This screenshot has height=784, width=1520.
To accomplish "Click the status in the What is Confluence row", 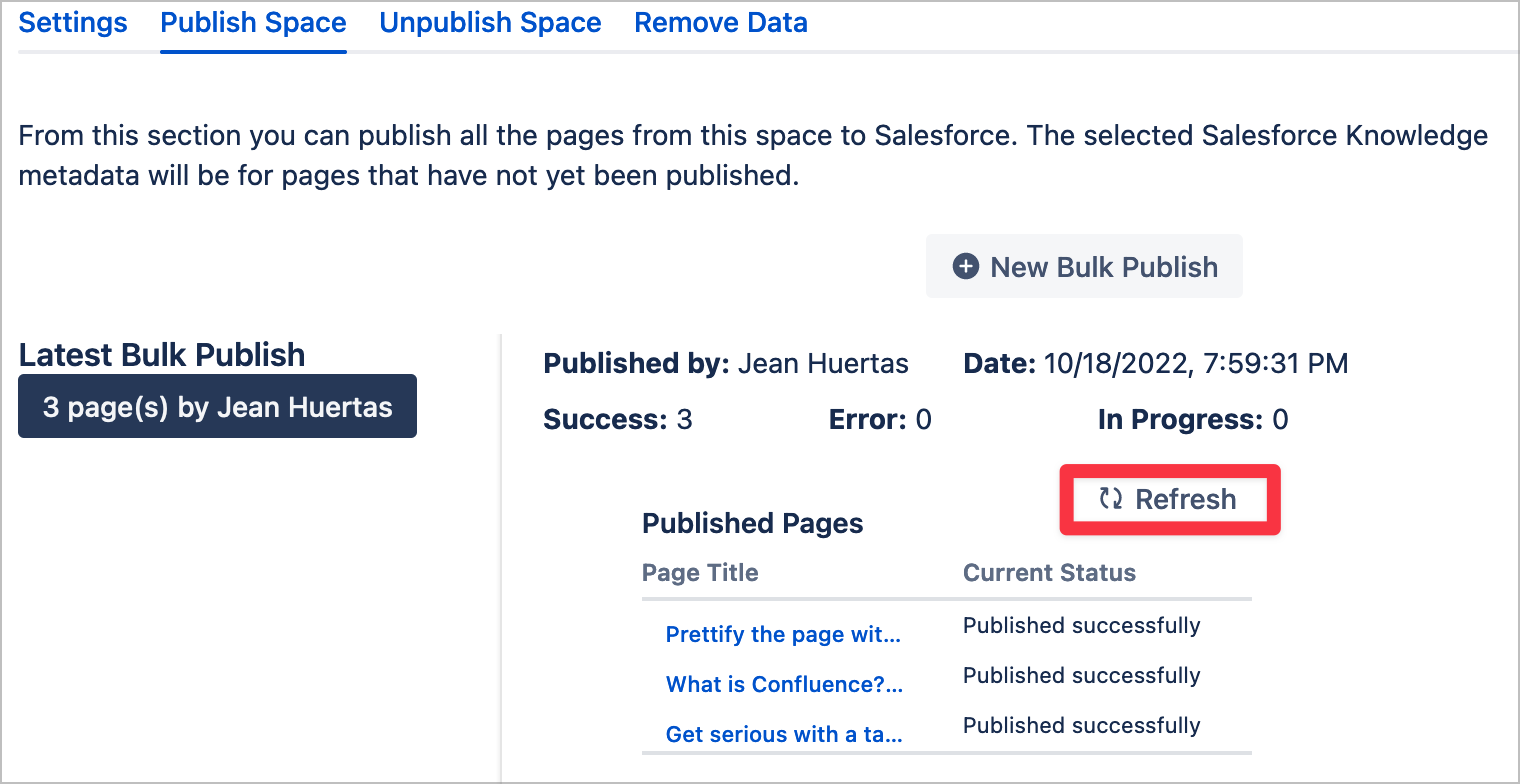I will (1081, 676).
